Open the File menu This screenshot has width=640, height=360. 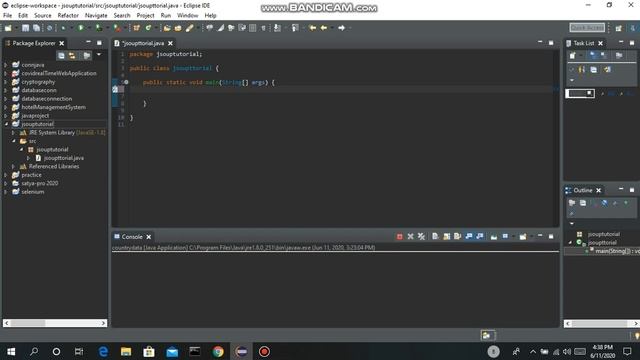point(7,16)
